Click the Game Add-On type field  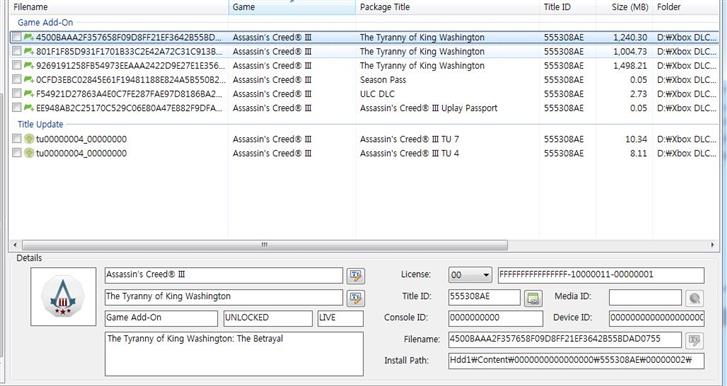click(161, 318)
